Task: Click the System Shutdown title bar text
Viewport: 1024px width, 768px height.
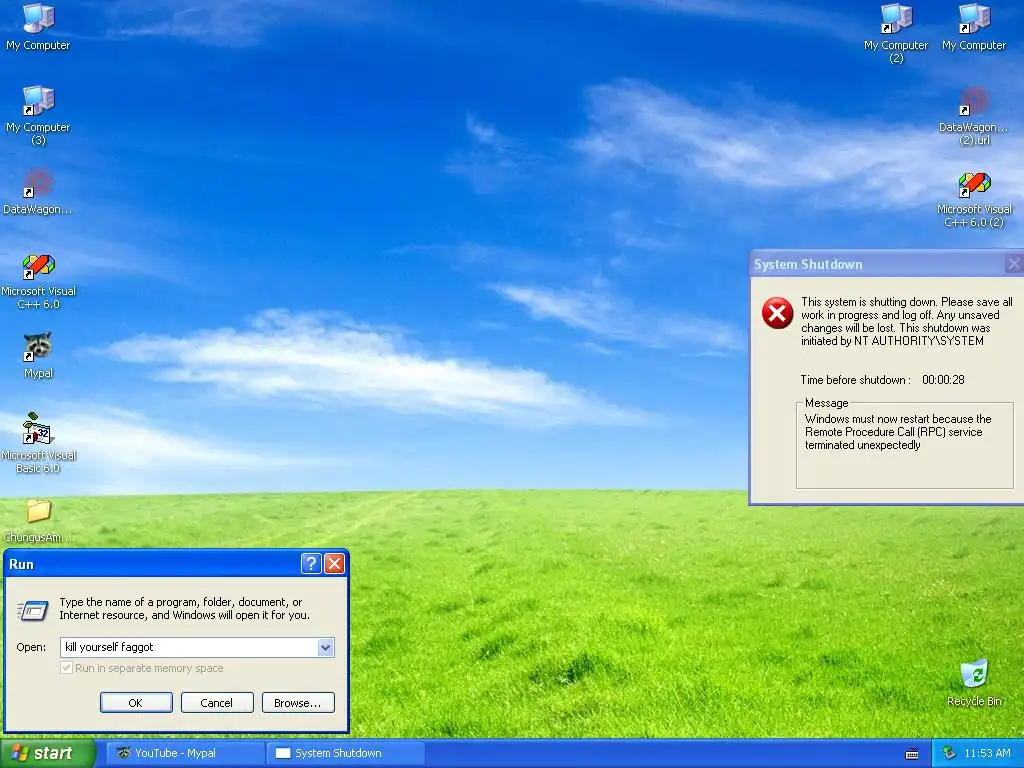Action: (808, 264)
